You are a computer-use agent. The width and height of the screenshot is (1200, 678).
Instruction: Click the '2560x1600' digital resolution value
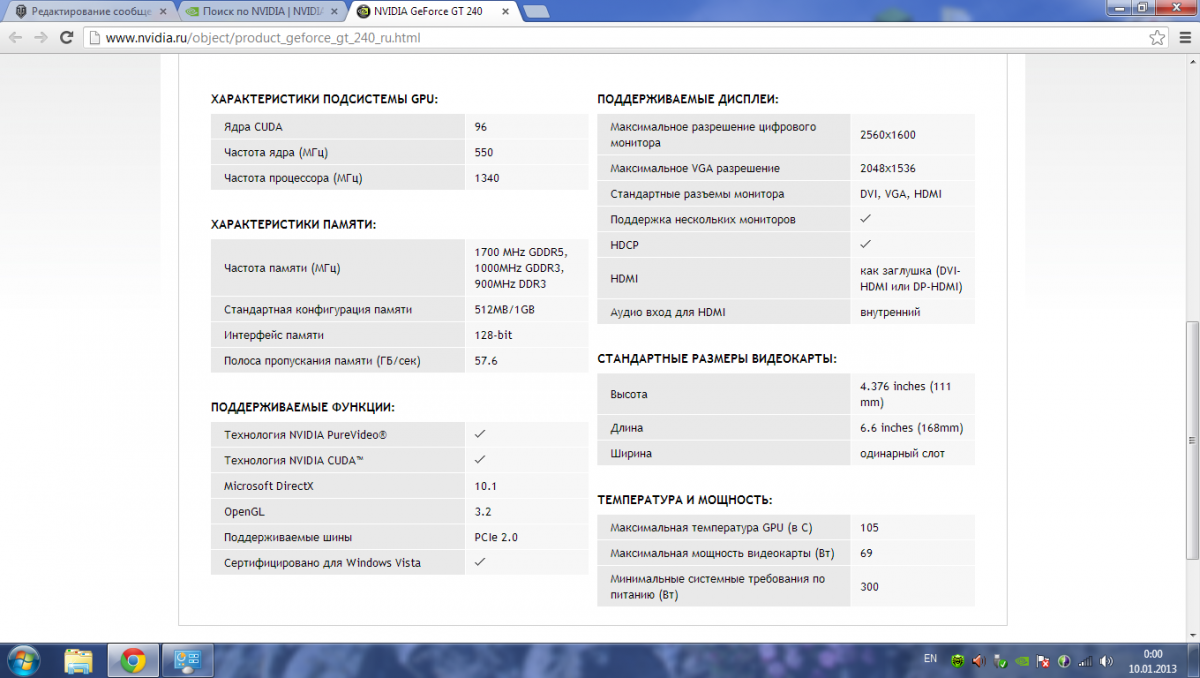point(888,135)
